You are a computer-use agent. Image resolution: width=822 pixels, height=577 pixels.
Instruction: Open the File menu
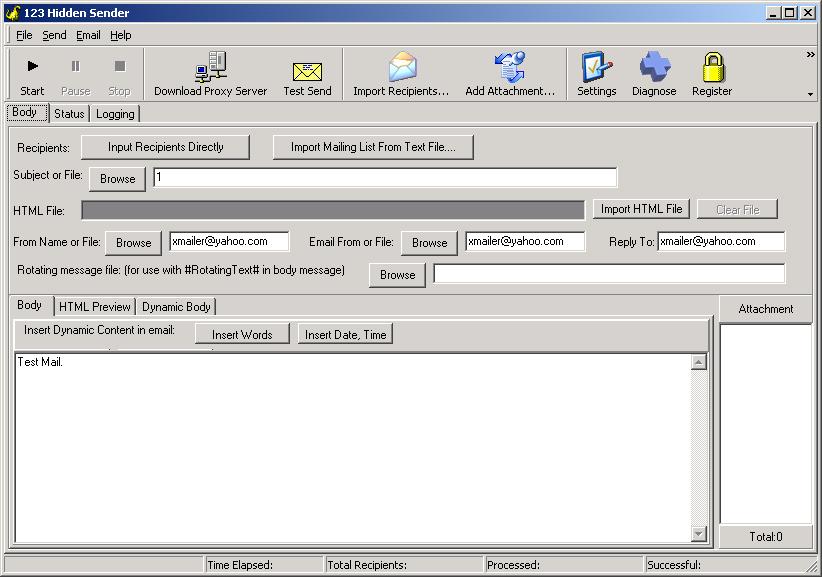(x=24, y=35)
